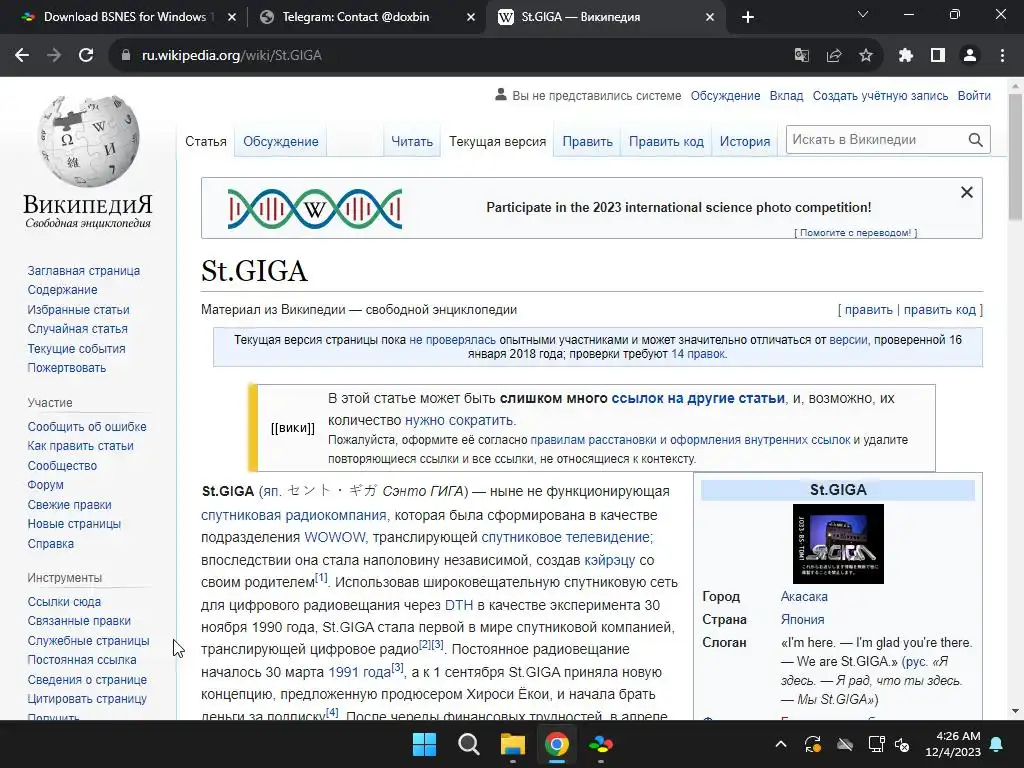Viewport: 1024px width, 768px height.
Task: Dismiss the science photo competition banner
Action: [967, 192]
